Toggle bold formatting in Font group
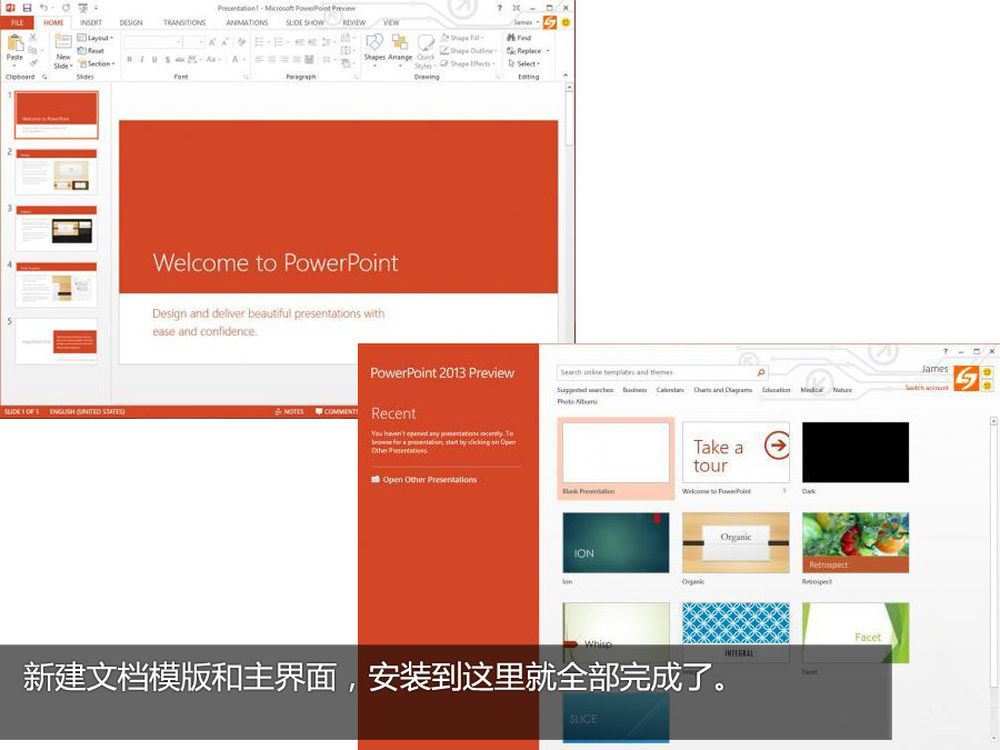Screen dimensions: 1000x750 [x=129, y=60]
